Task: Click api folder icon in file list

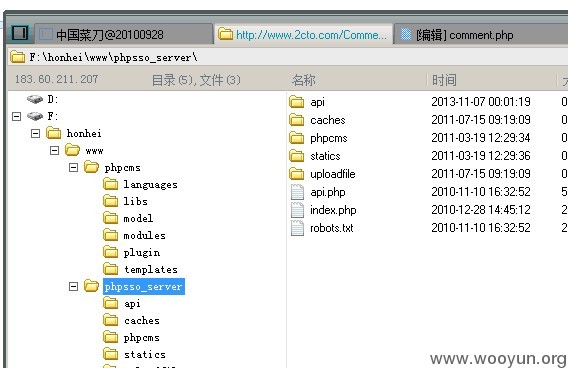Action: point(297,102)
